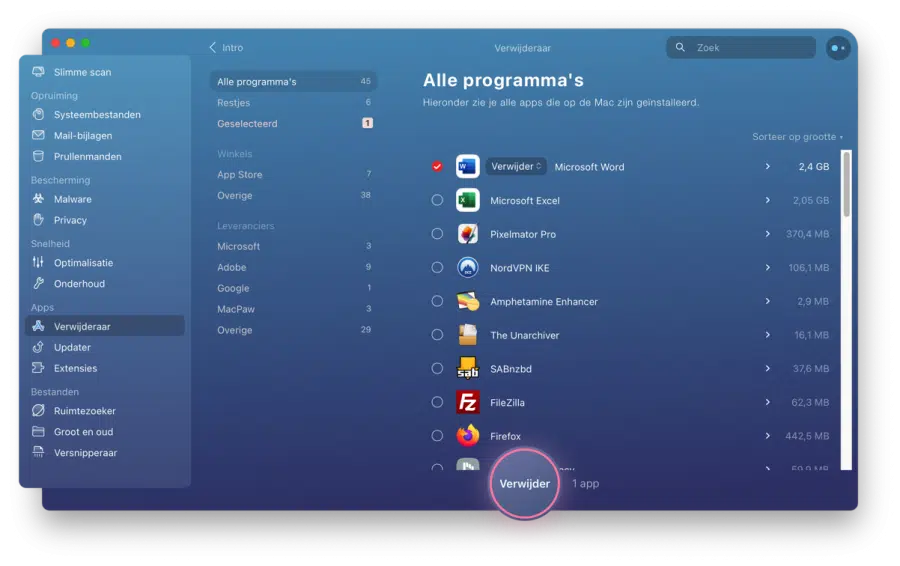Go back to Intro

point(226,48)
